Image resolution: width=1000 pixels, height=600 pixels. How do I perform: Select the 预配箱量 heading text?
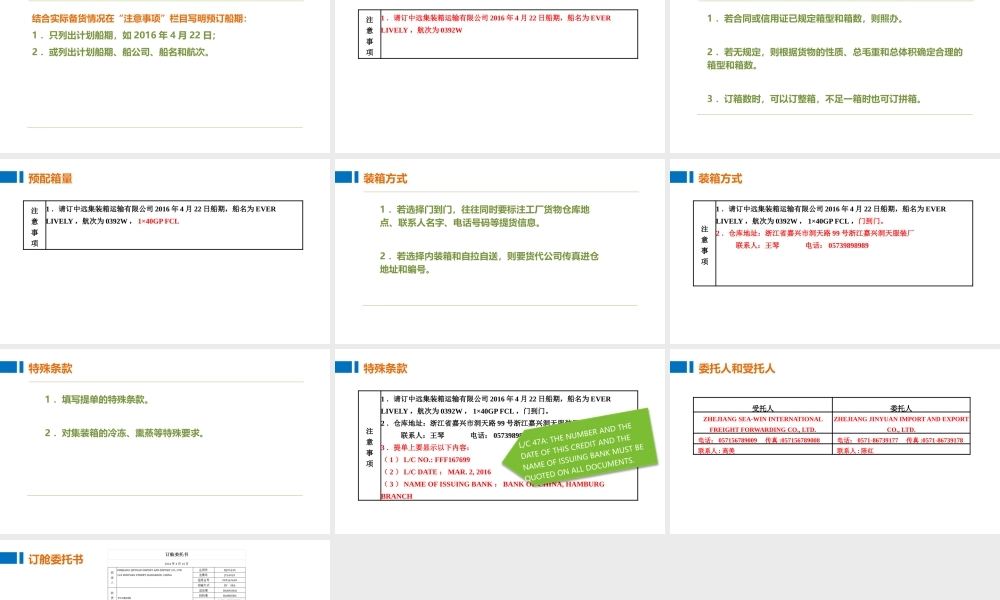pos(48,177)
